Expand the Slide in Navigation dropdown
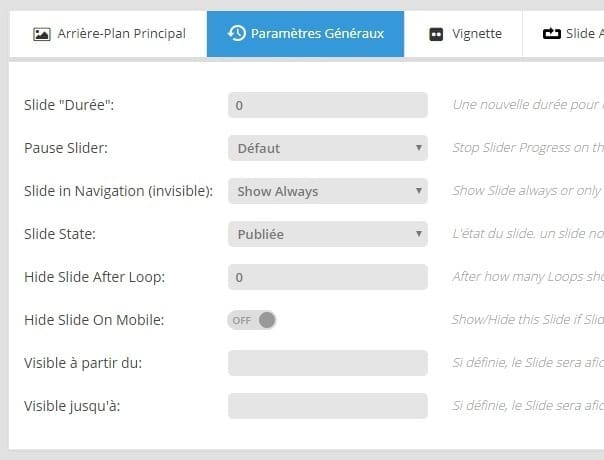The height and width of the screenshot is (460, 604). 328,191
